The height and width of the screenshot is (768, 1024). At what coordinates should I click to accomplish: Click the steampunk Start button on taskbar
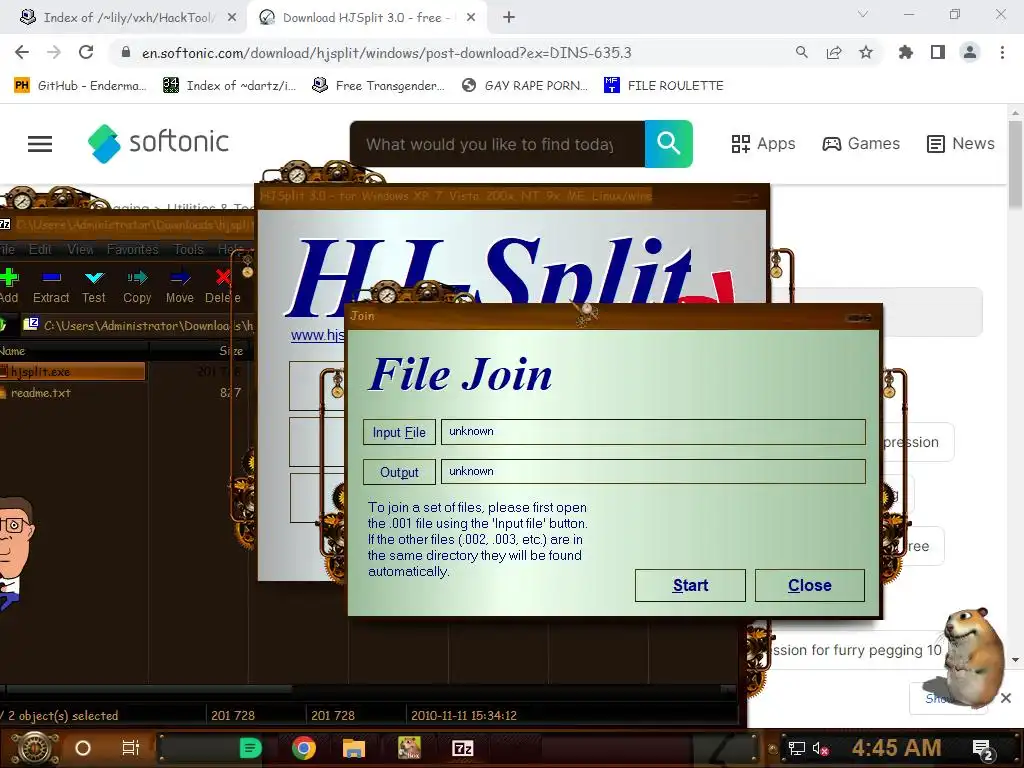(35, 748)
